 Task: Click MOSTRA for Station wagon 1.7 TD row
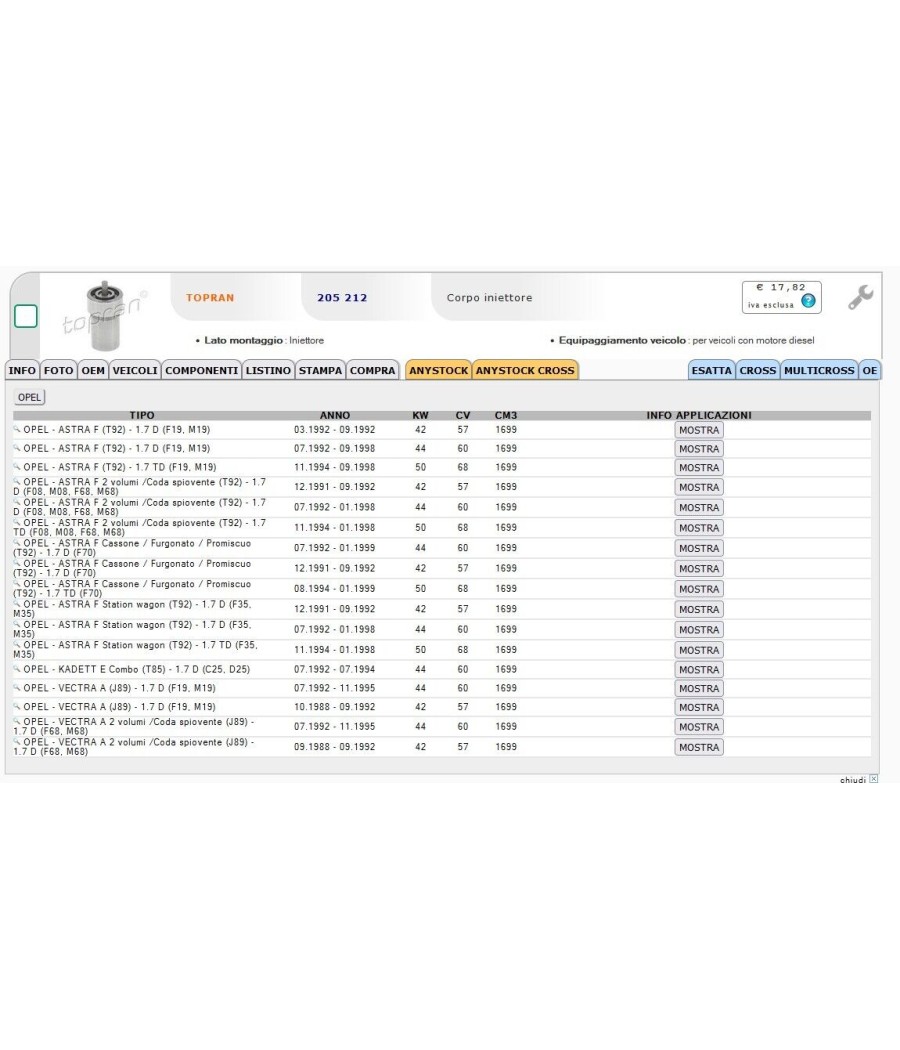pyautogui.click(x=699, y=650)
